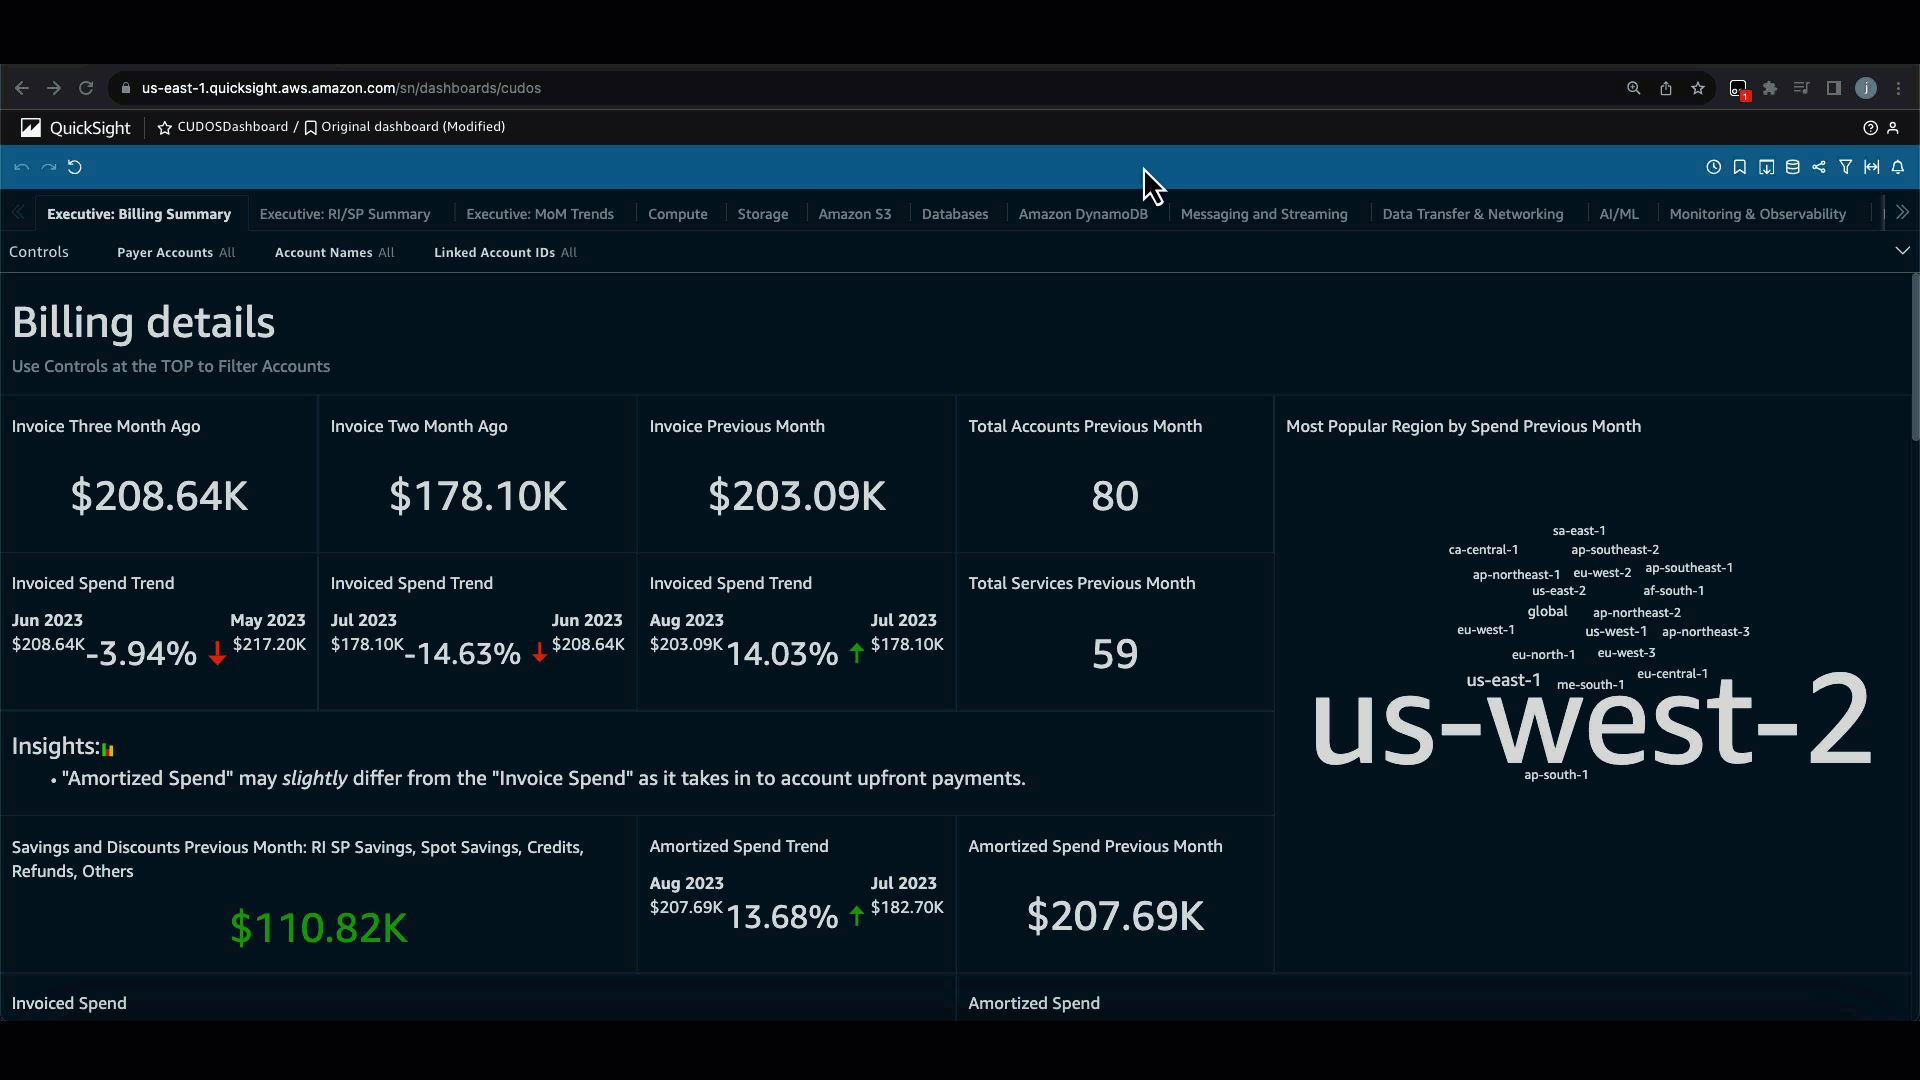
Task: Click us-east-1 in the region word cloud
Action: tap(1503, 680)
